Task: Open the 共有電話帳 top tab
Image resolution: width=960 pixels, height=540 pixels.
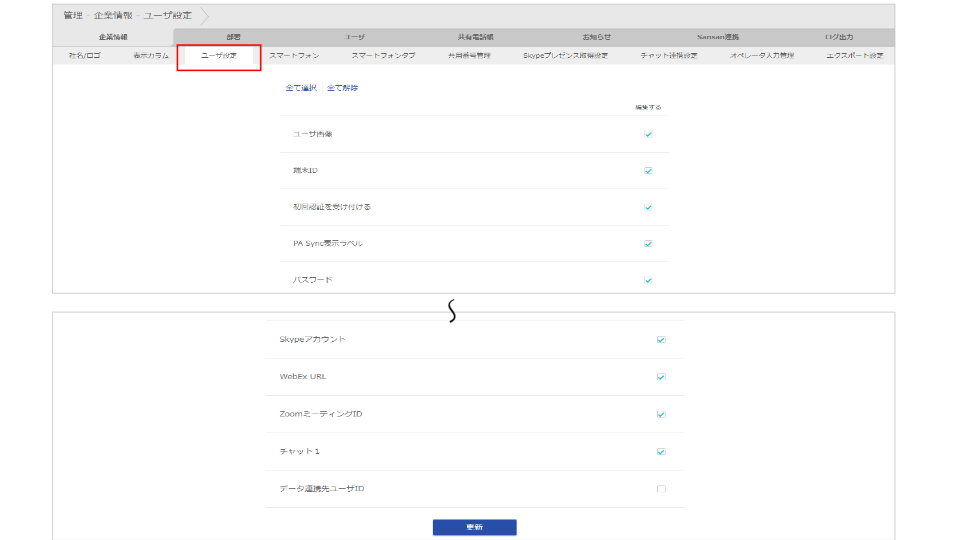Action: 475,37
